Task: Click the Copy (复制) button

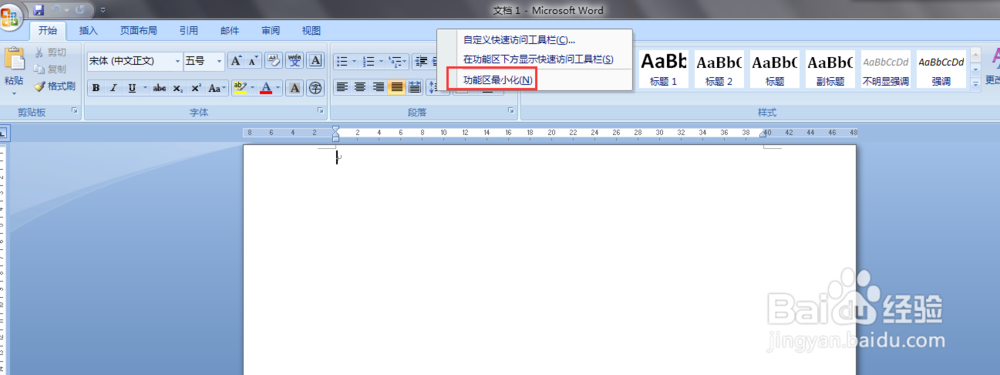Action: coord(50,69)
